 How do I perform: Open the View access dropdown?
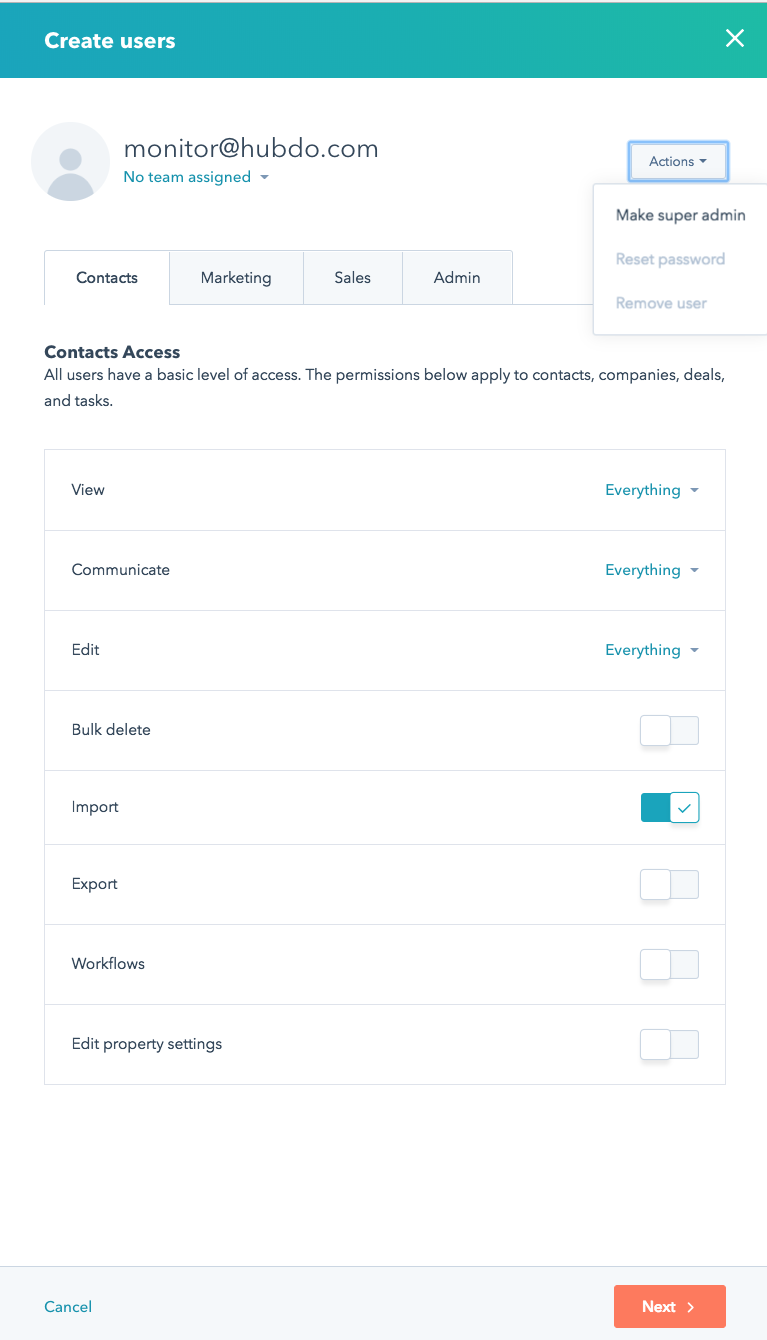652,490
